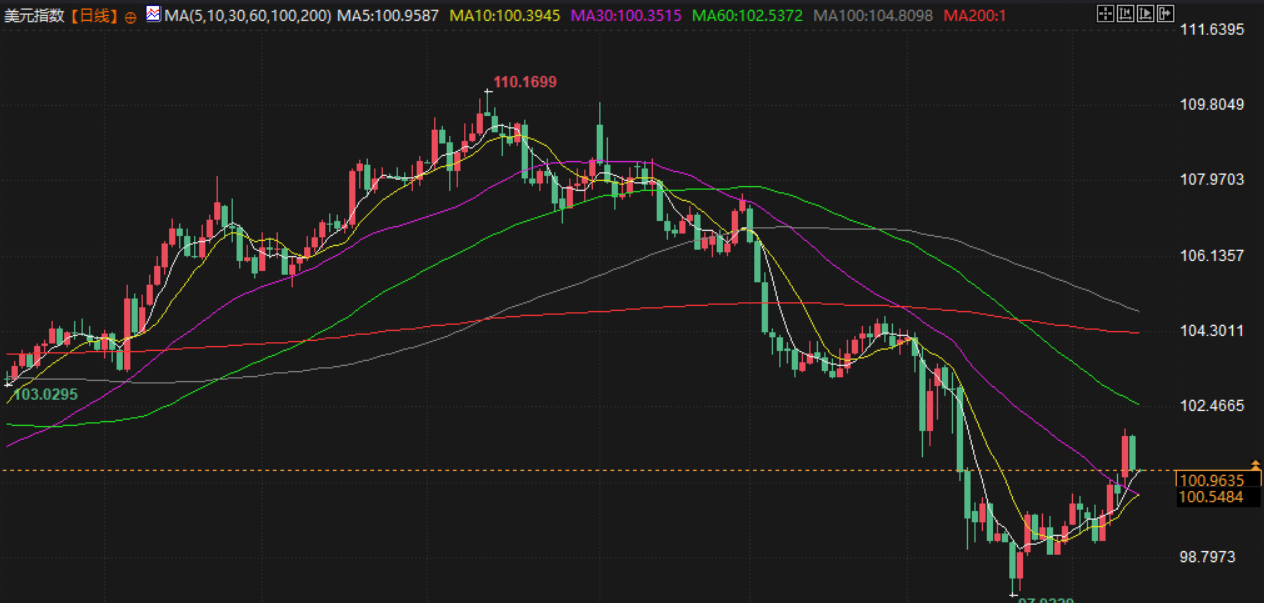
Task: Click the current price tag 100.9635
Action: [x=1211, y=480]
